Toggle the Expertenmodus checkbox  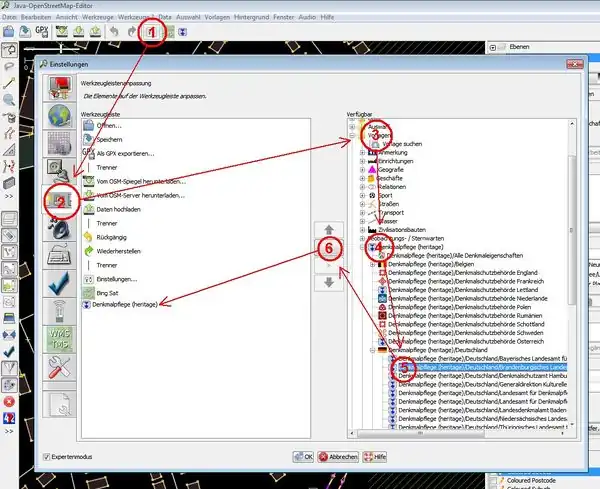click(x=47, y=457)
